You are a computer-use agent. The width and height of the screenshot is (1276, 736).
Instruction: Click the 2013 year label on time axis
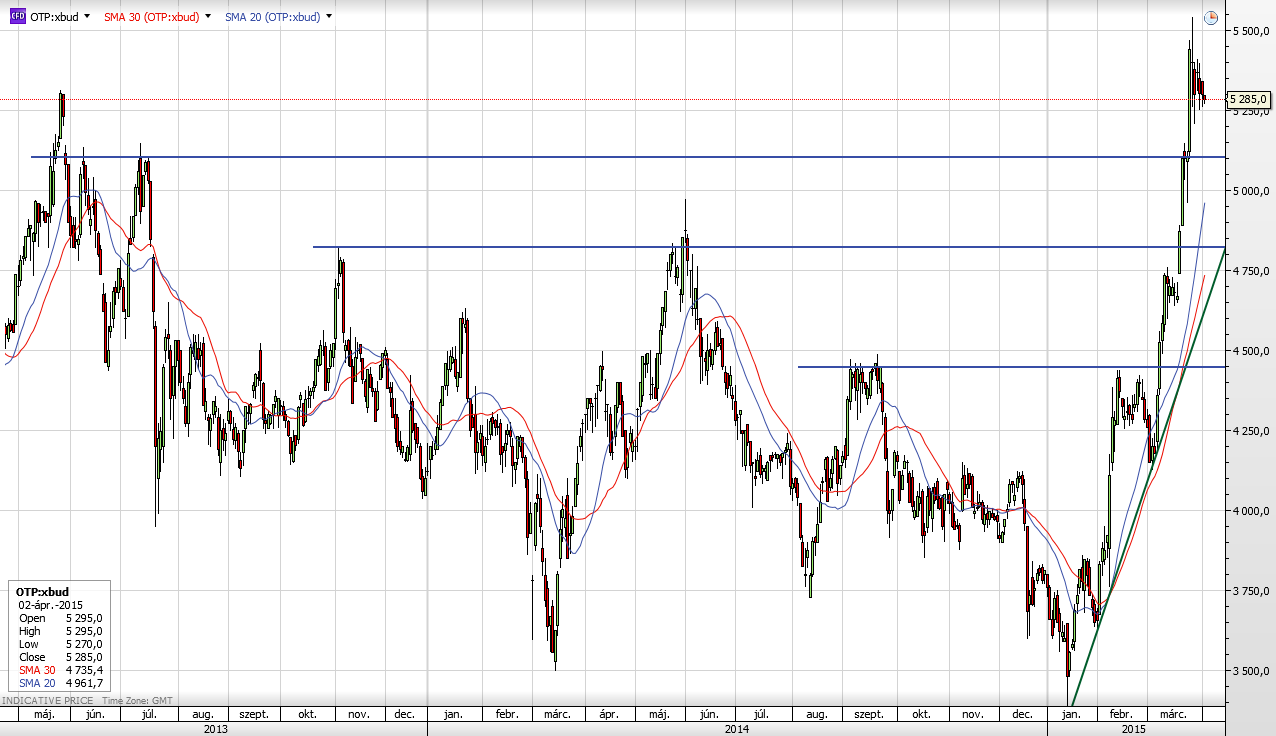(x=215, y=729)
